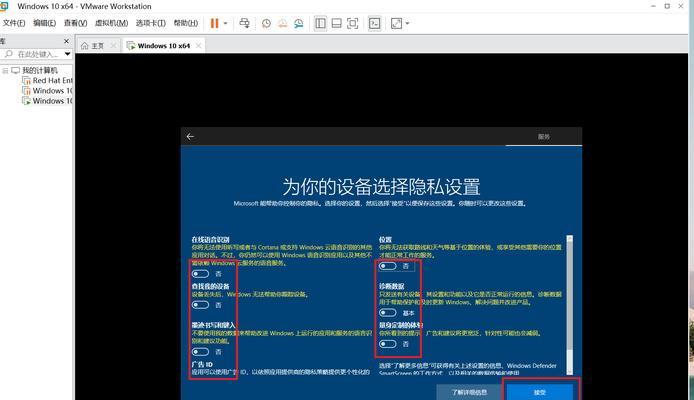Maximize the VMware Workstation window
Screen dimensions: 694x400
(x=667, y=6)
